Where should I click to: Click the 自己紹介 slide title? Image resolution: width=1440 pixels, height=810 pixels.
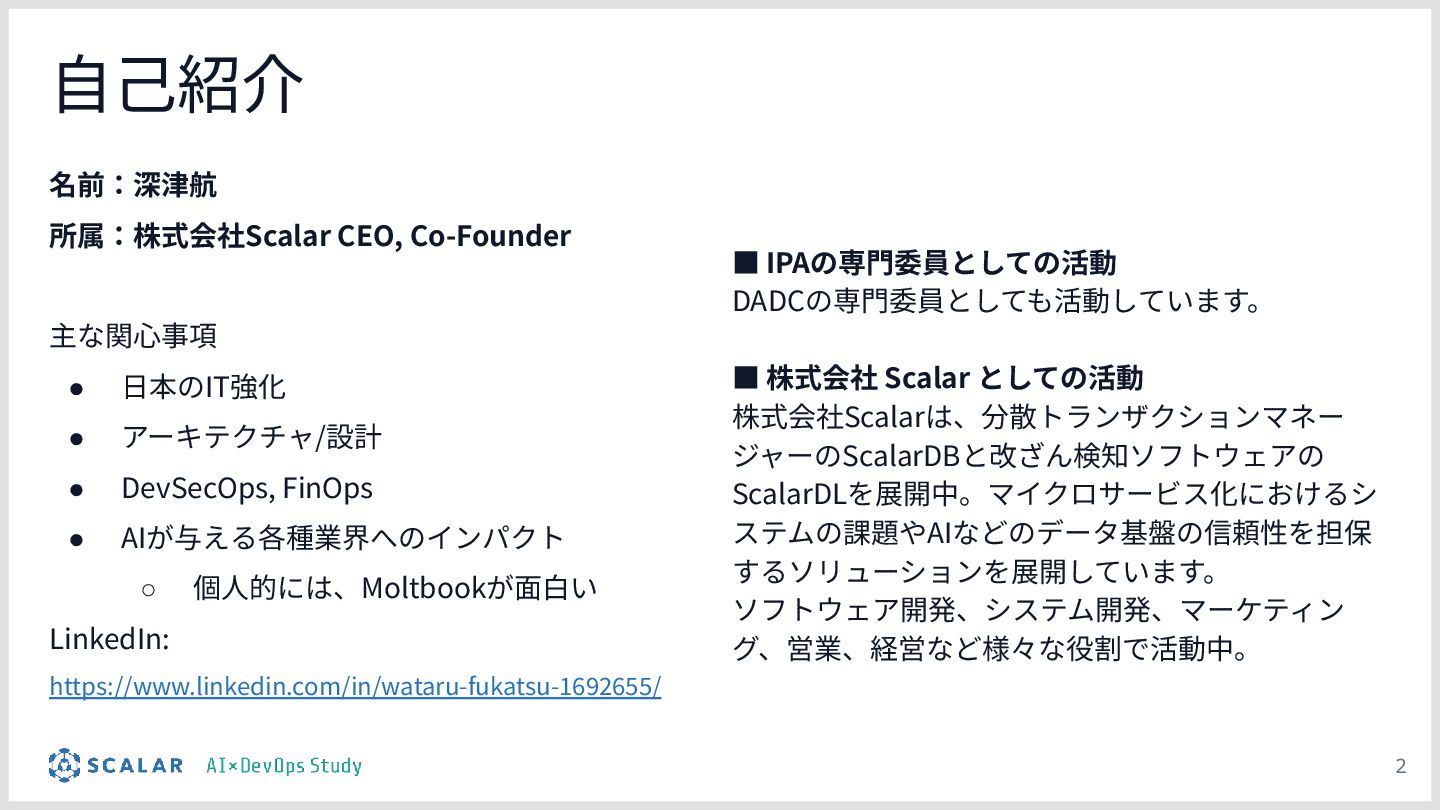click(178, 84)
